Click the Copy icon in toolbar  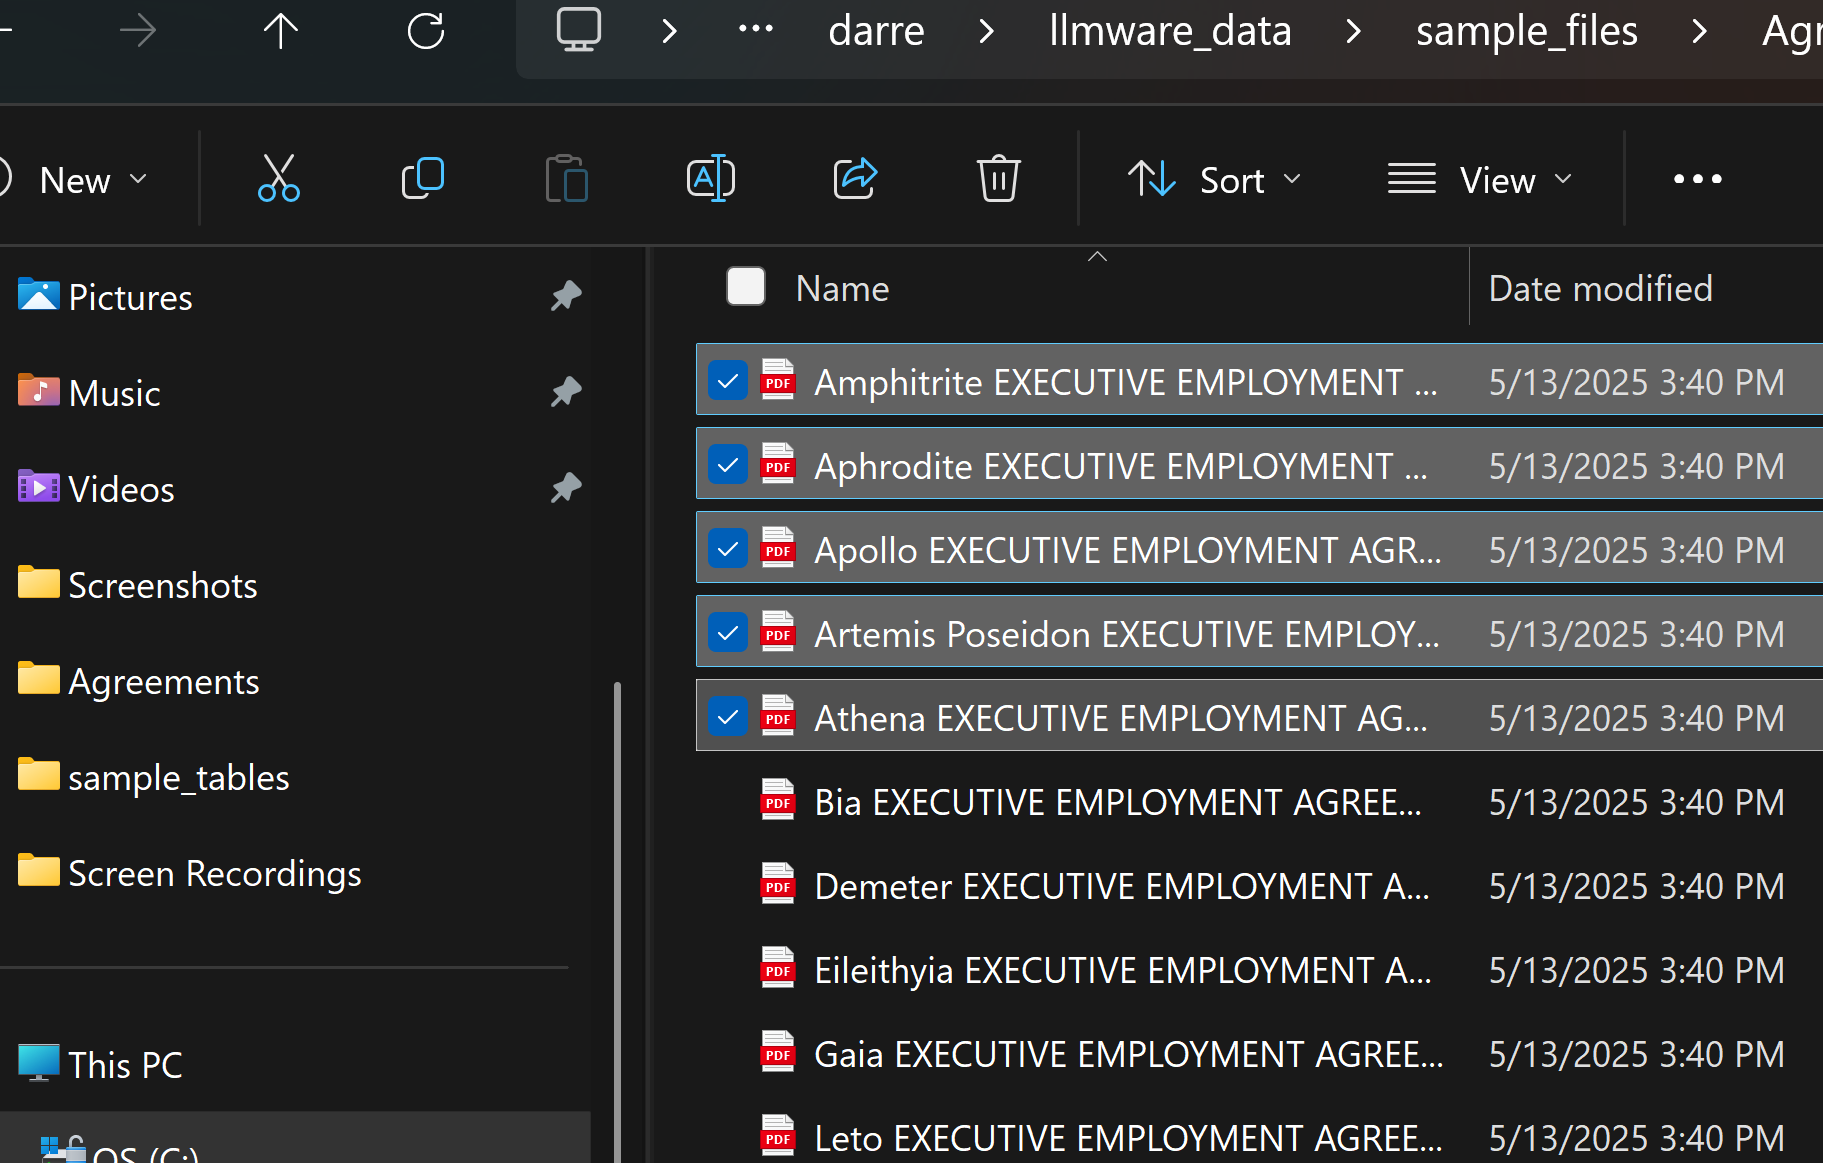(x=422, y=179)
